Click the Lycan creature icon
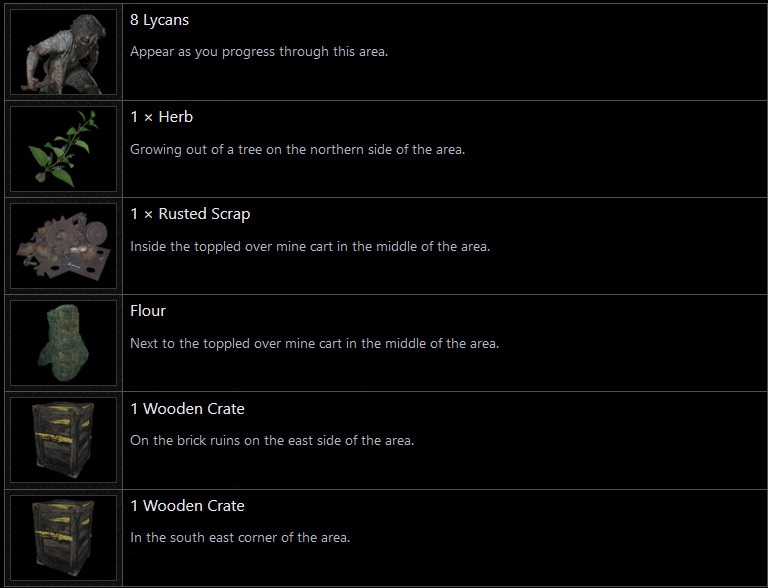 tap(62, 52)
